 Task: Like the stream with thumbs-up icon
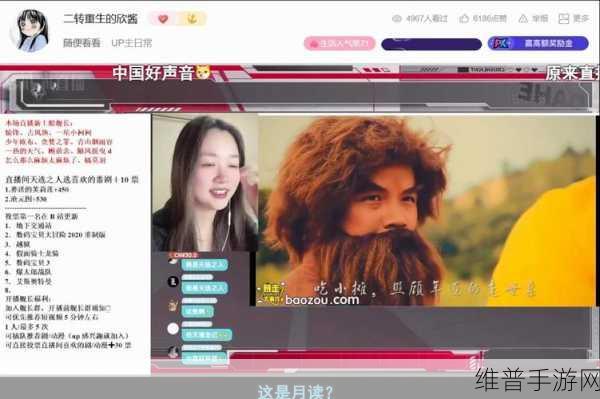464,18
